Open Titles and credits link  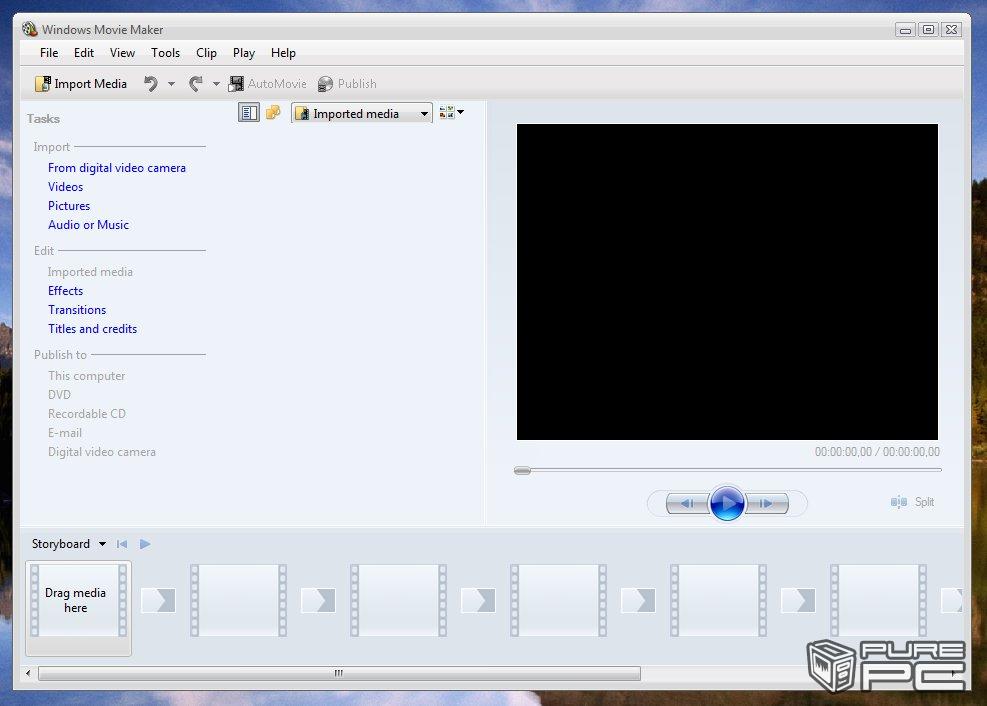click(93, 328)
